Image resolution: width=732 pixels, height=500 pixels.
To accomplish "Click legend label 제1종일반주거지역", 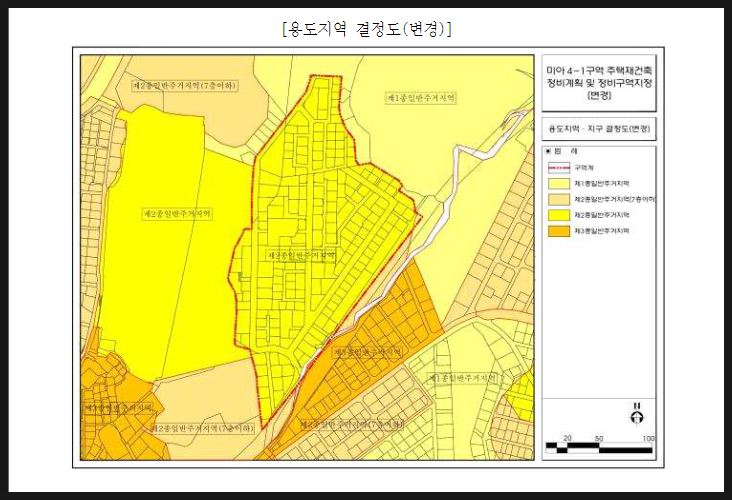I will pyautogui.click(x=602, y=183).
